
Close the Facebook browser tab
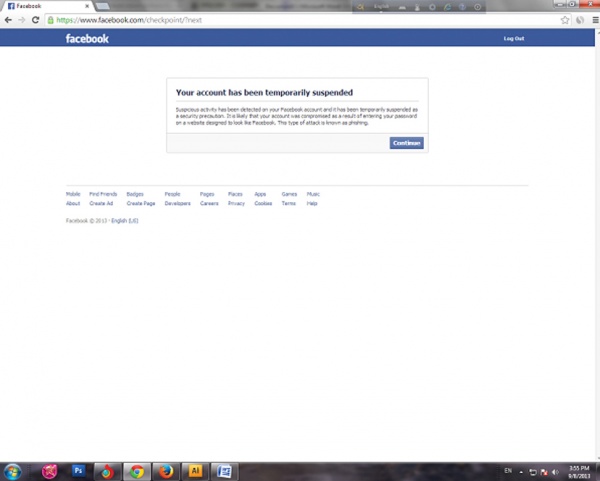87,6
